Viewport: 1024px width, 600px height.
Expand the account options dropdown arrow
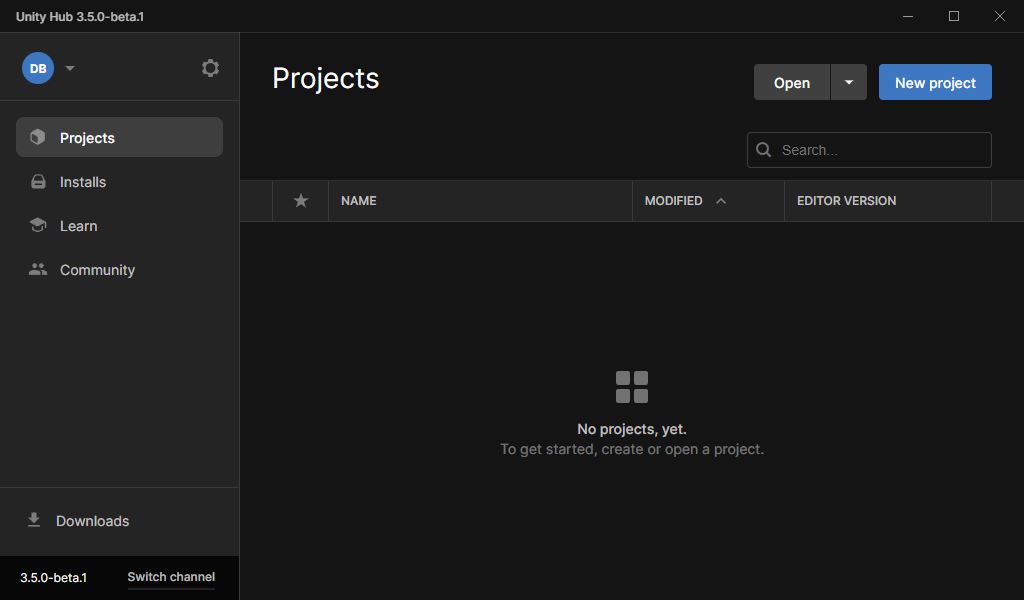tap(69, 68)
